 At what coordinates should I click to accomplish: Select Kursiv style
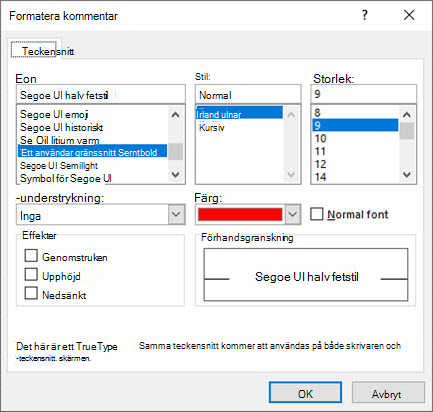(x=239, y=127)
